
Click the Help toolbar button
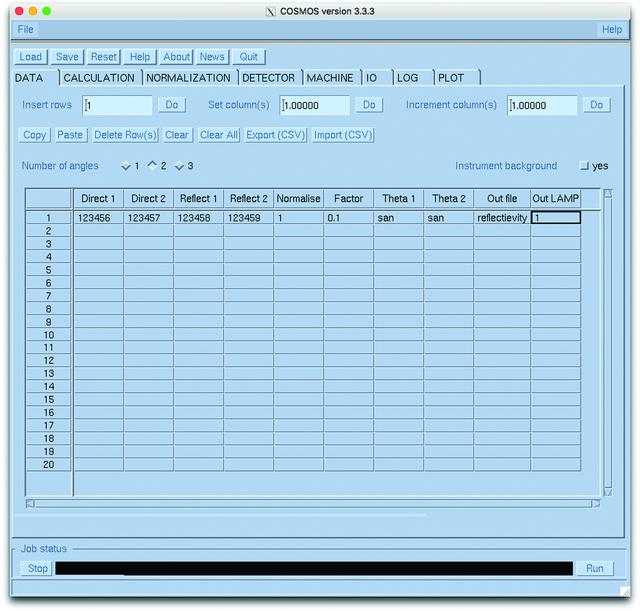140,57
